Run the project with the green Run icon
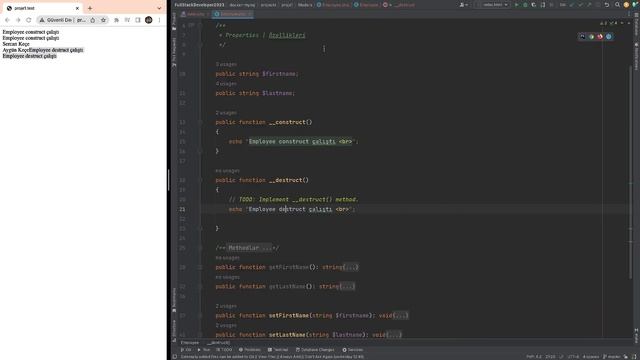Image resolution: width=640 pixels, height=360 pixels. pyautogui.click(x=516, y=5)
